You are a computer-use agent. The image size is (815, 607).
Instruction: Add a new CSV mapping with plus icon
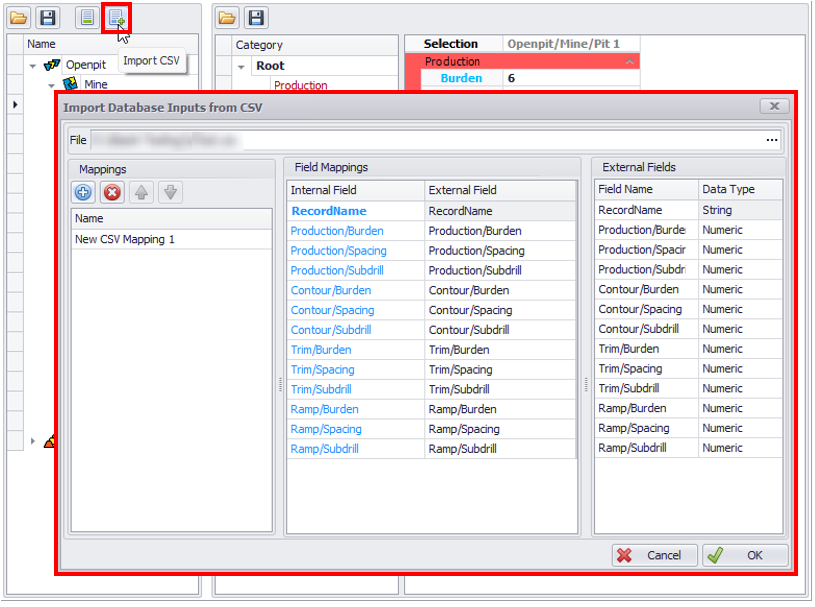click(84, 193)
